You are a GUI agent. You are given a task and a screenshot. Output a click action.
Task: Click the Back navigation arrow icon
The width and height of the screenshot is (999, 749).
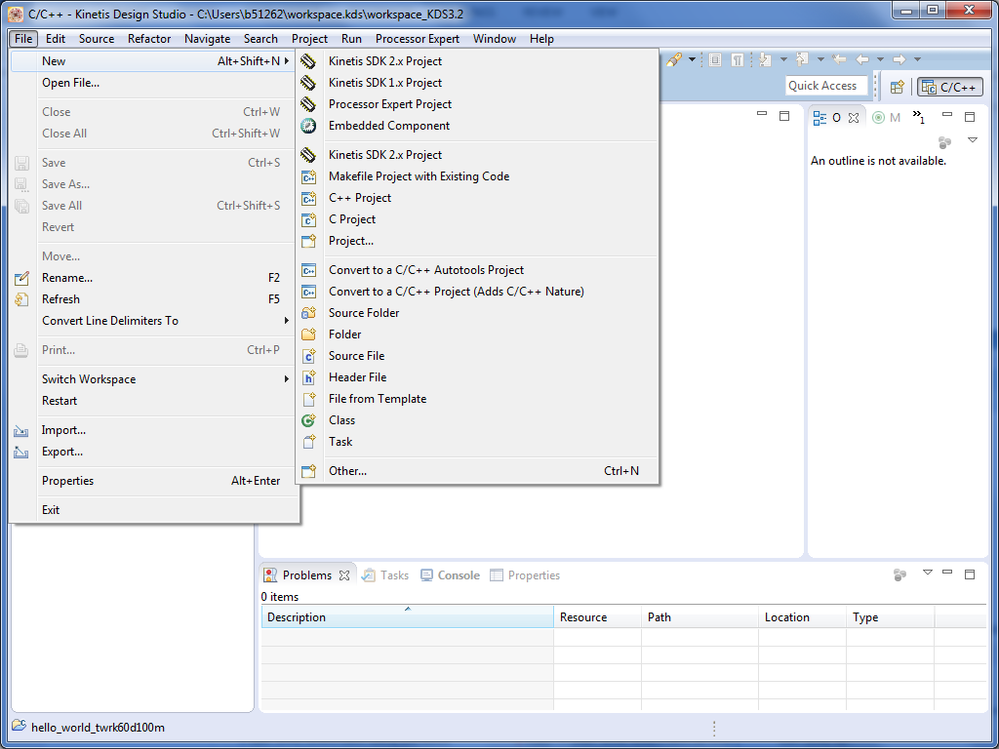(863, 60)
